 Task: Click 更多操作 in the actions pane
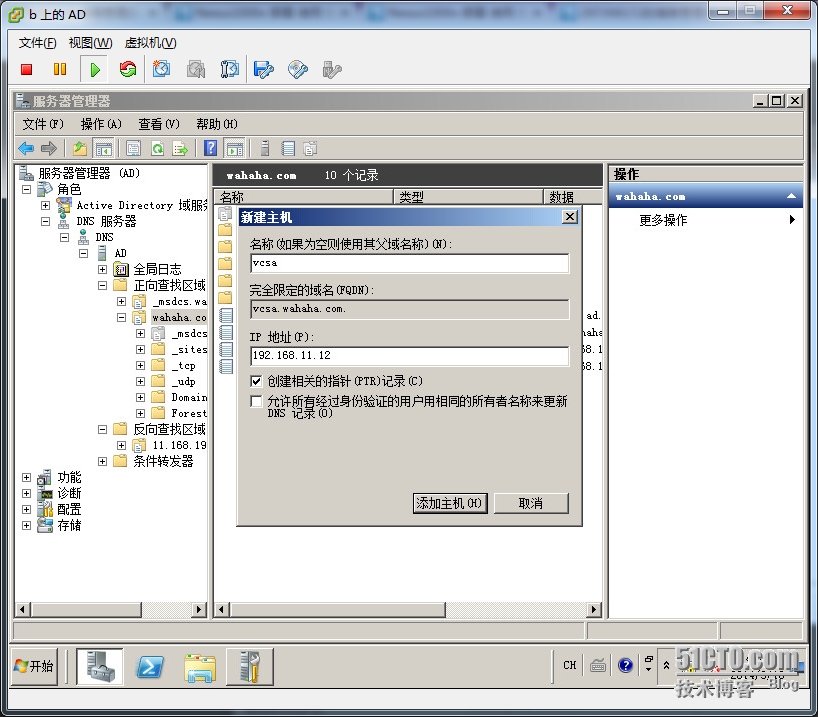coord(664,220)
